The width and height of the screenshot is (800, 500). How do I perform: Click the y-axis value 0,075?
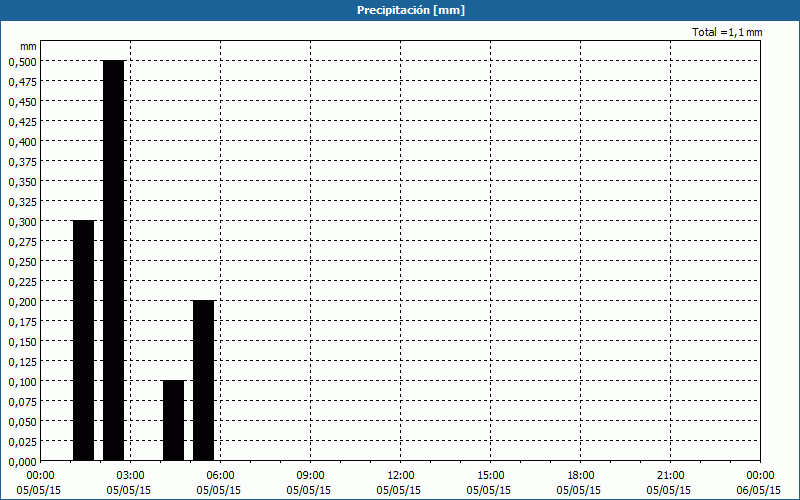click(23, 402)
